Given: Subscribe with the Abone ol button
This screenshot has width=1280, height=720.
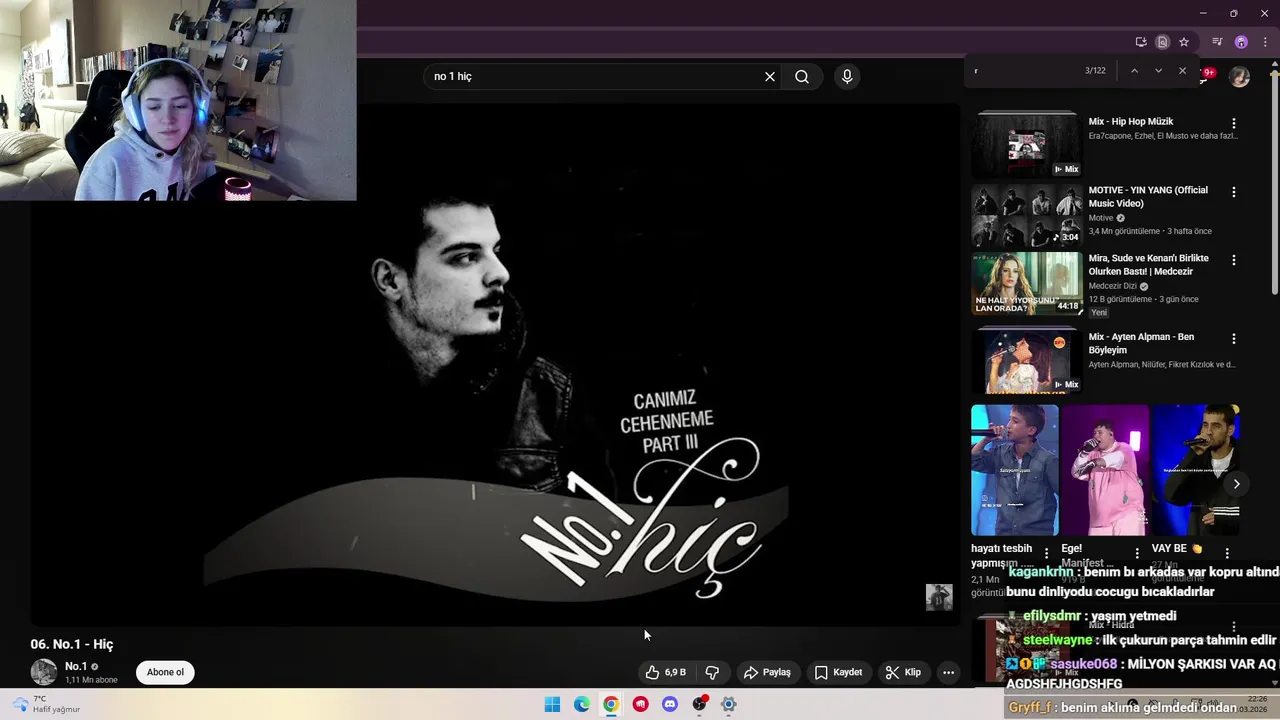Looking at the screenshot, I should pos(165,672).
